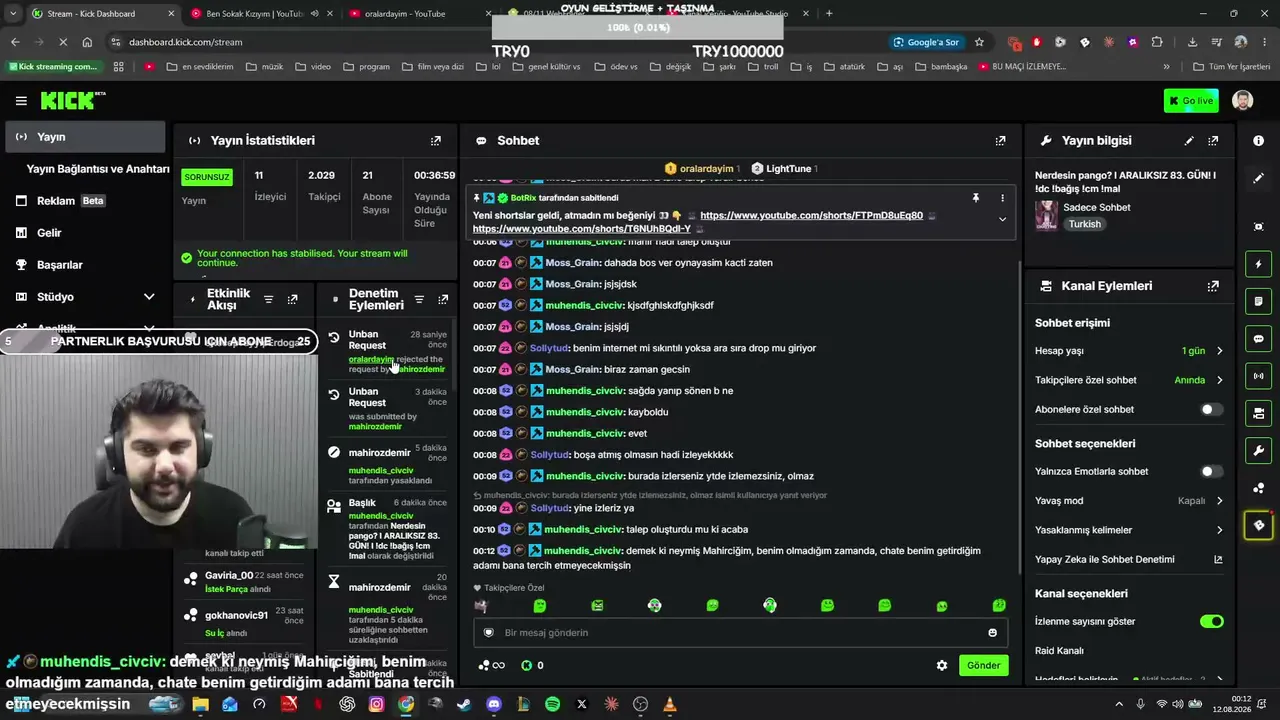Click the oralardayim user chip in chat header
The height and width of the screenshot is (720, 1280).
click(x=703, y=169)
